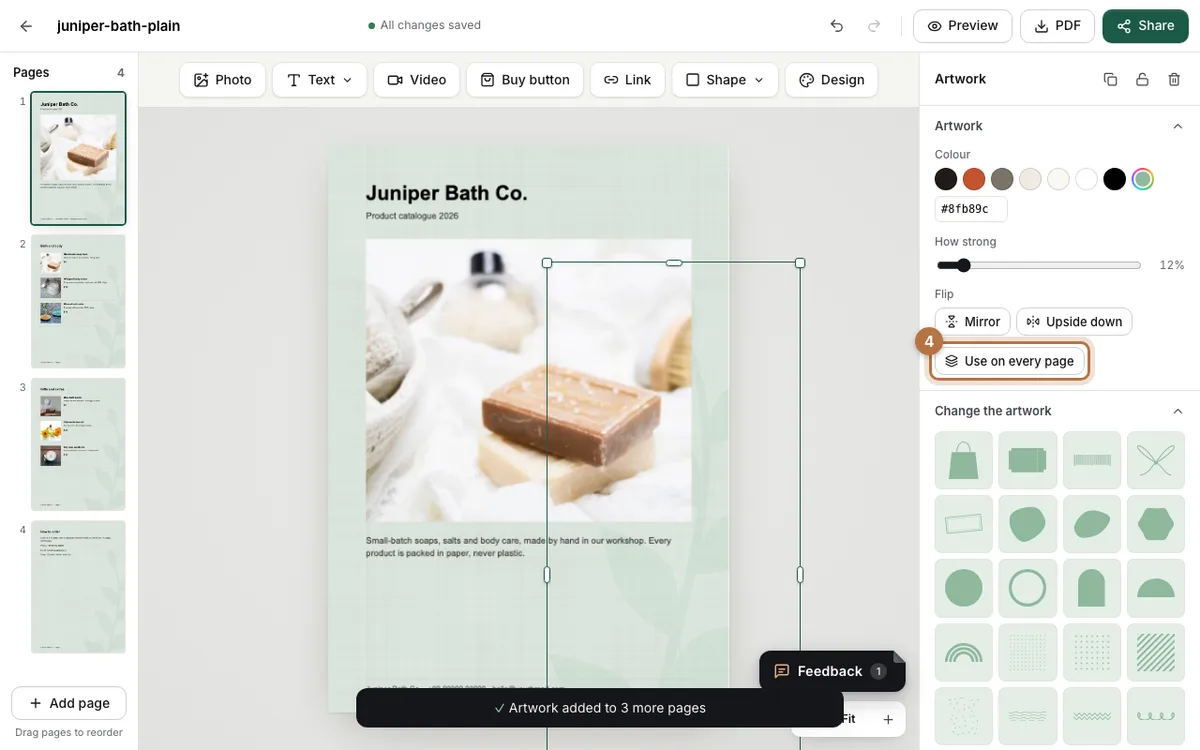Choose the semicircle artwork
The height and width of the screenshot is (750, 1200).
point(1156,588)
